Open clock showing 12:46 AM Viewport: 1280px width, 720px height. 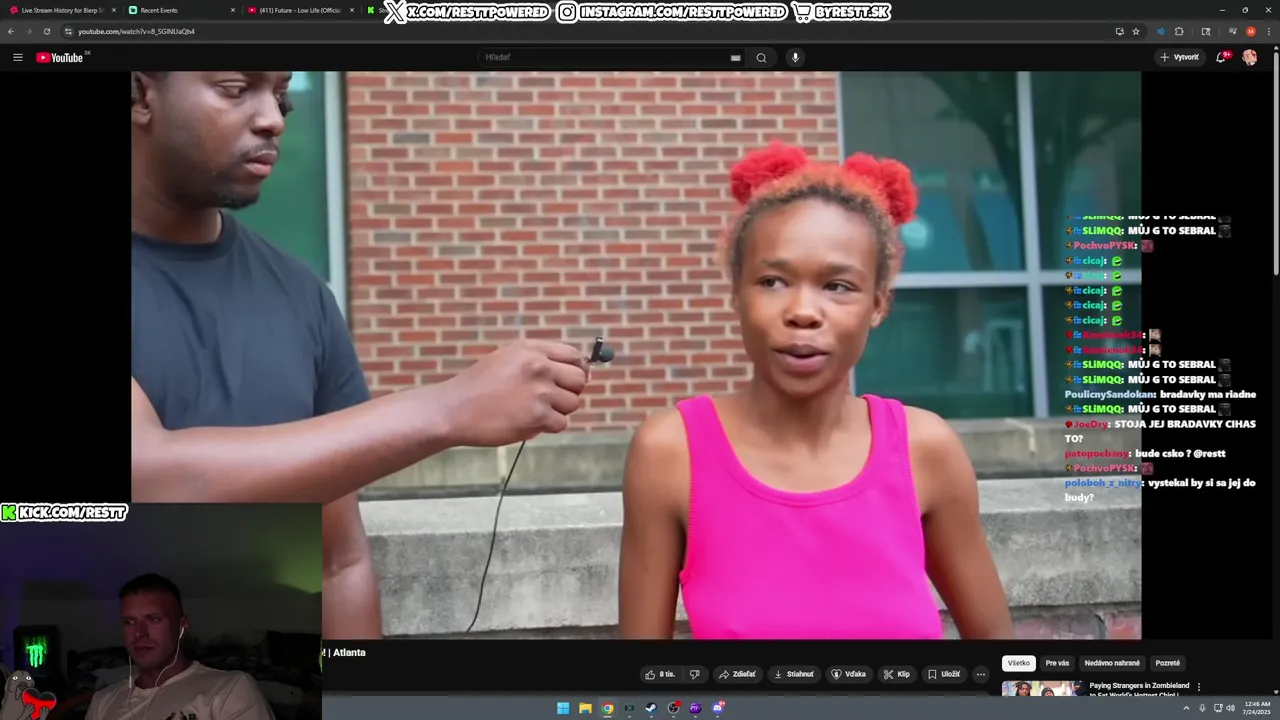1256,708
